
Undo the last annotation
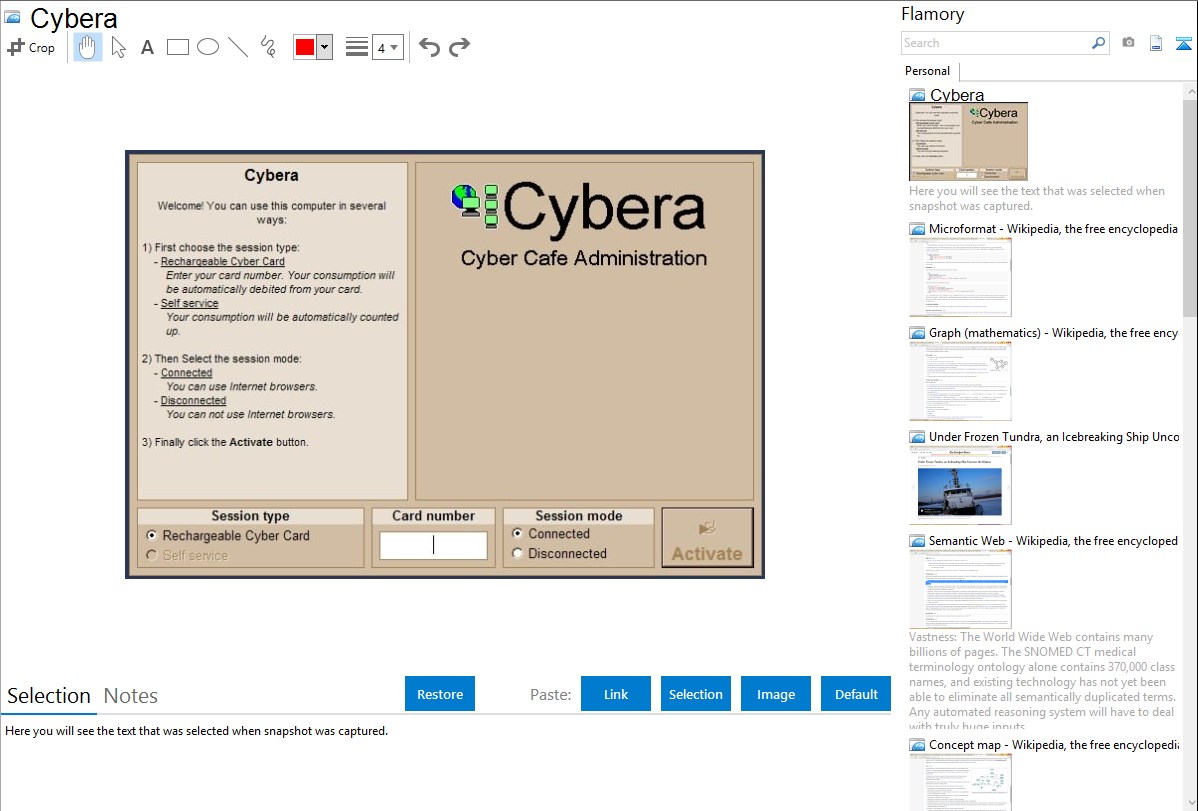point(429,47)
